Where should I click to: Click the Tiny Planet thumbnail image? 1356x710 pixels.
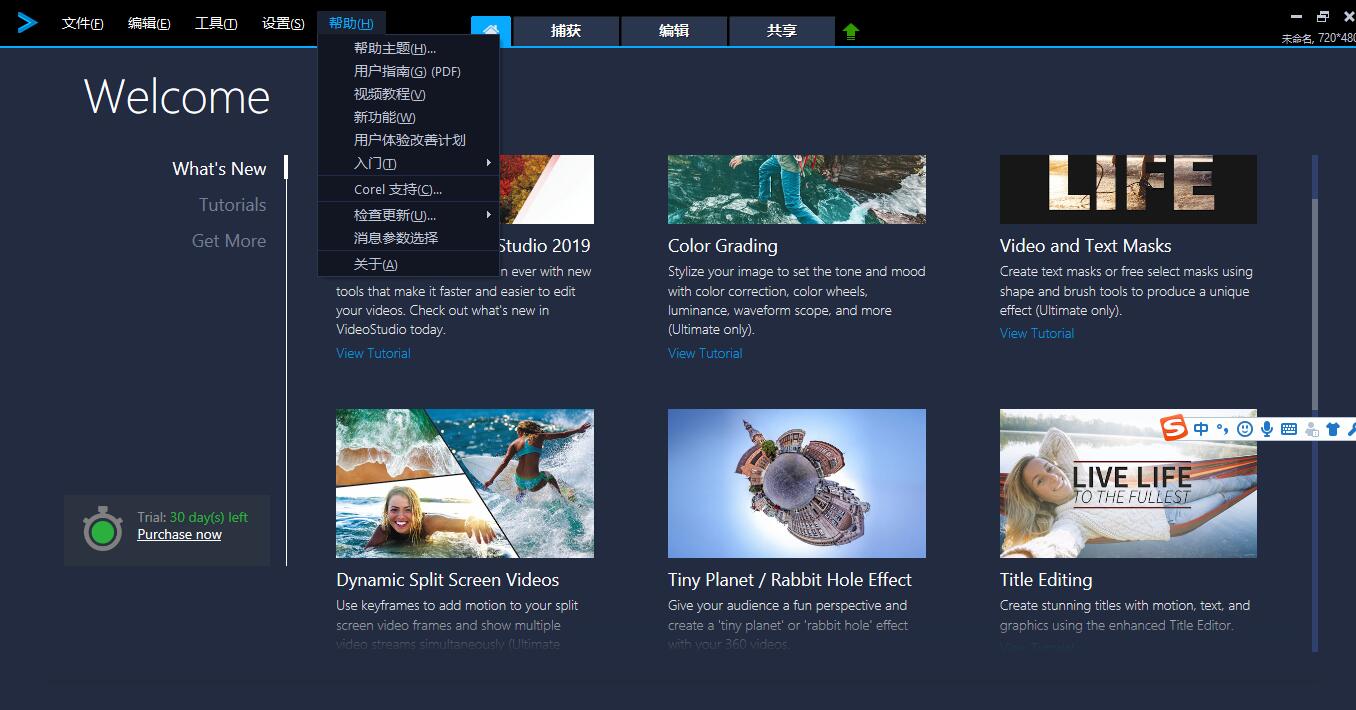coord(797,483)
